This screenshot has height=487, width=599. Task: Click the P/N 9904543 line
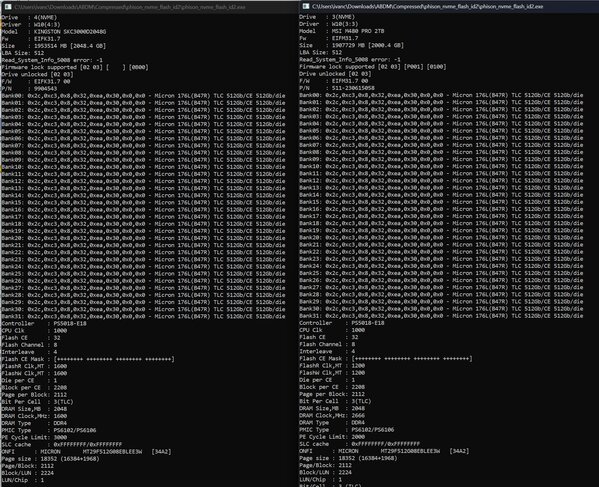coord(29,89)
